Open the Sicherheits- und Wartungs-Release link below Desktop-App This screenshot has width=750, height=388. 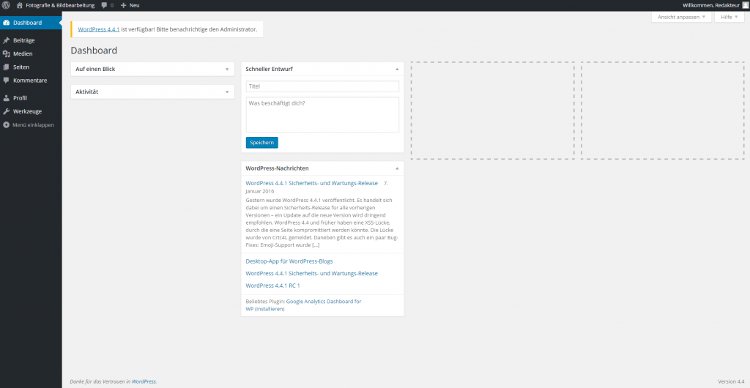311,273
